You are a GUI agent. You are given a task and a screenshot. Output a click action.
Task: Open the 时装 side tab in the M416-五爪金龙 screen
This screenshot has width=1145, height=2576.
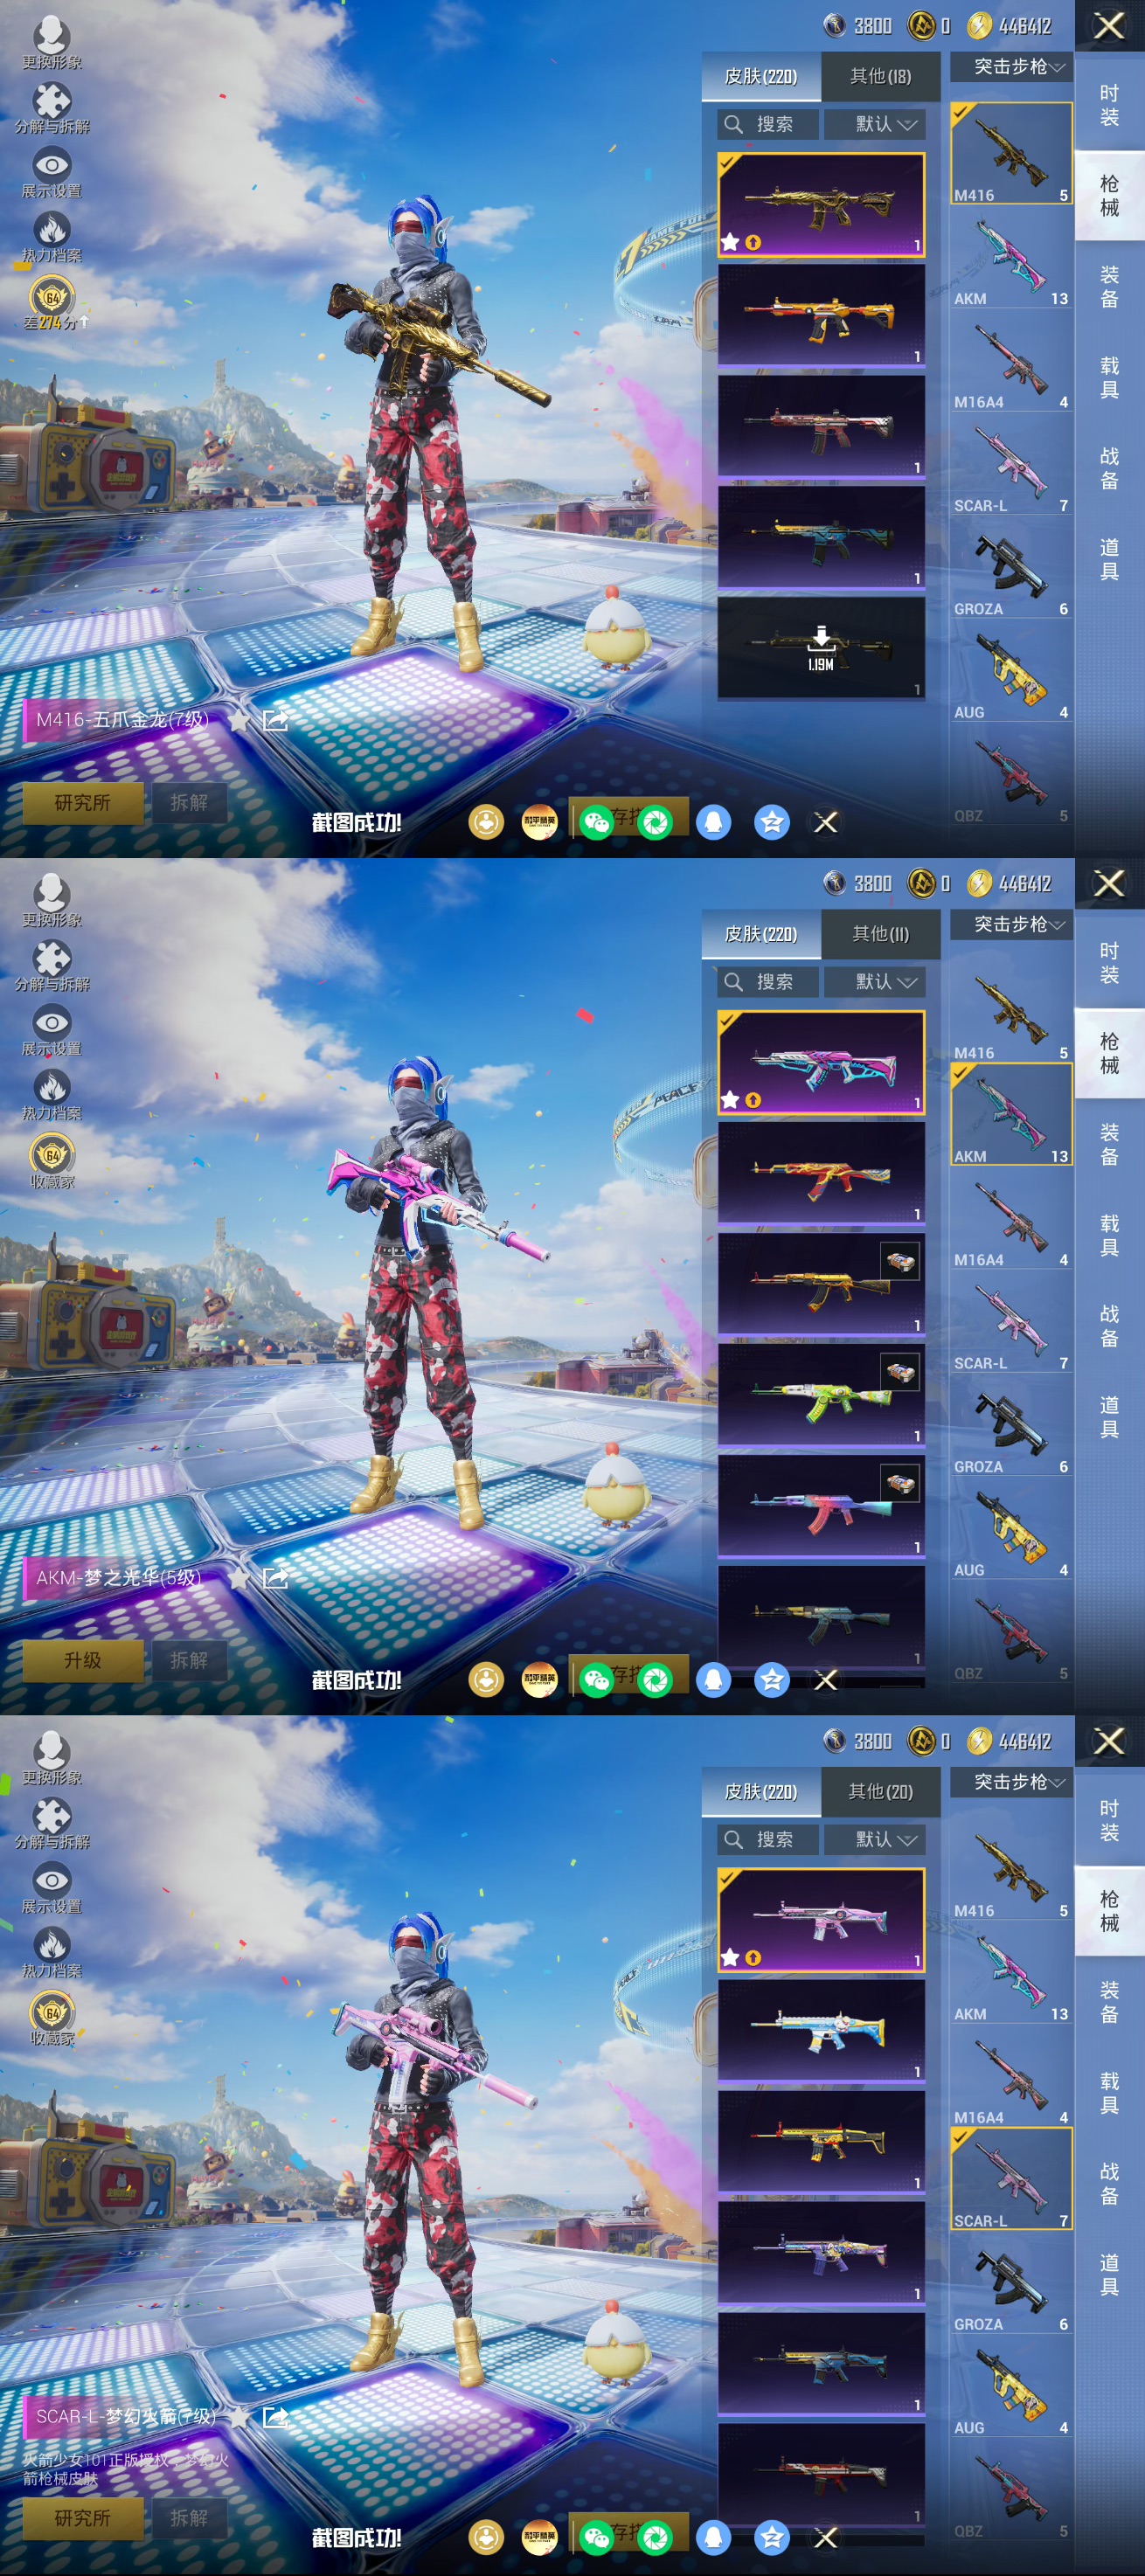tap(1109, 105)
